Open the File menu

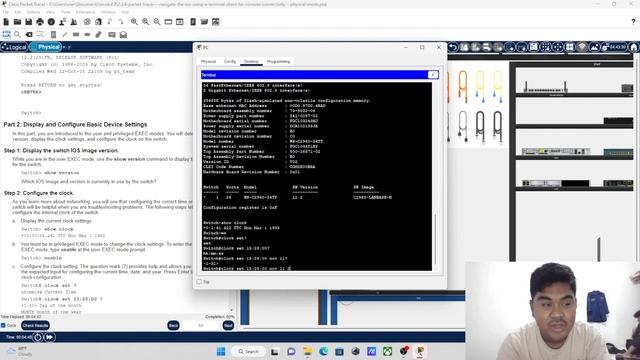pyautogui.click(x=5, y=12)
